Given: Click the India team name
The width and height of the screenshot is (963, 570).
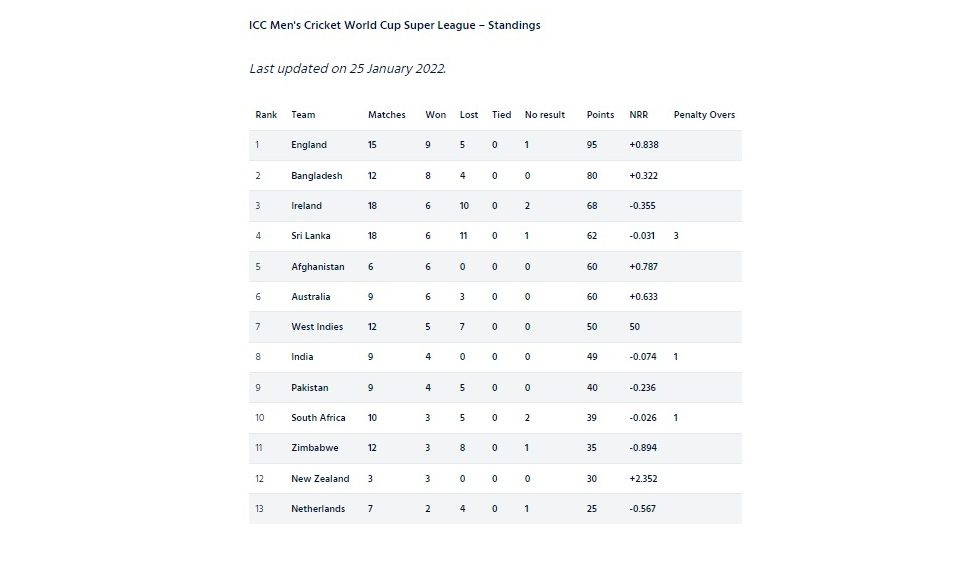Looking at the screenshot, I should pos(302,357).
